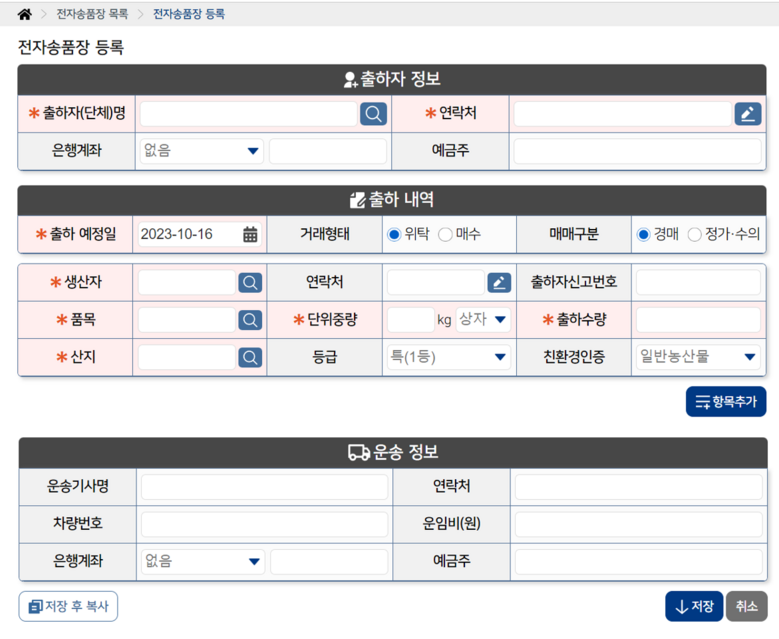This screenshot has width=779, height=639.
Task: Click 출하자 정보 section header
Action: (x=392, y=80)
